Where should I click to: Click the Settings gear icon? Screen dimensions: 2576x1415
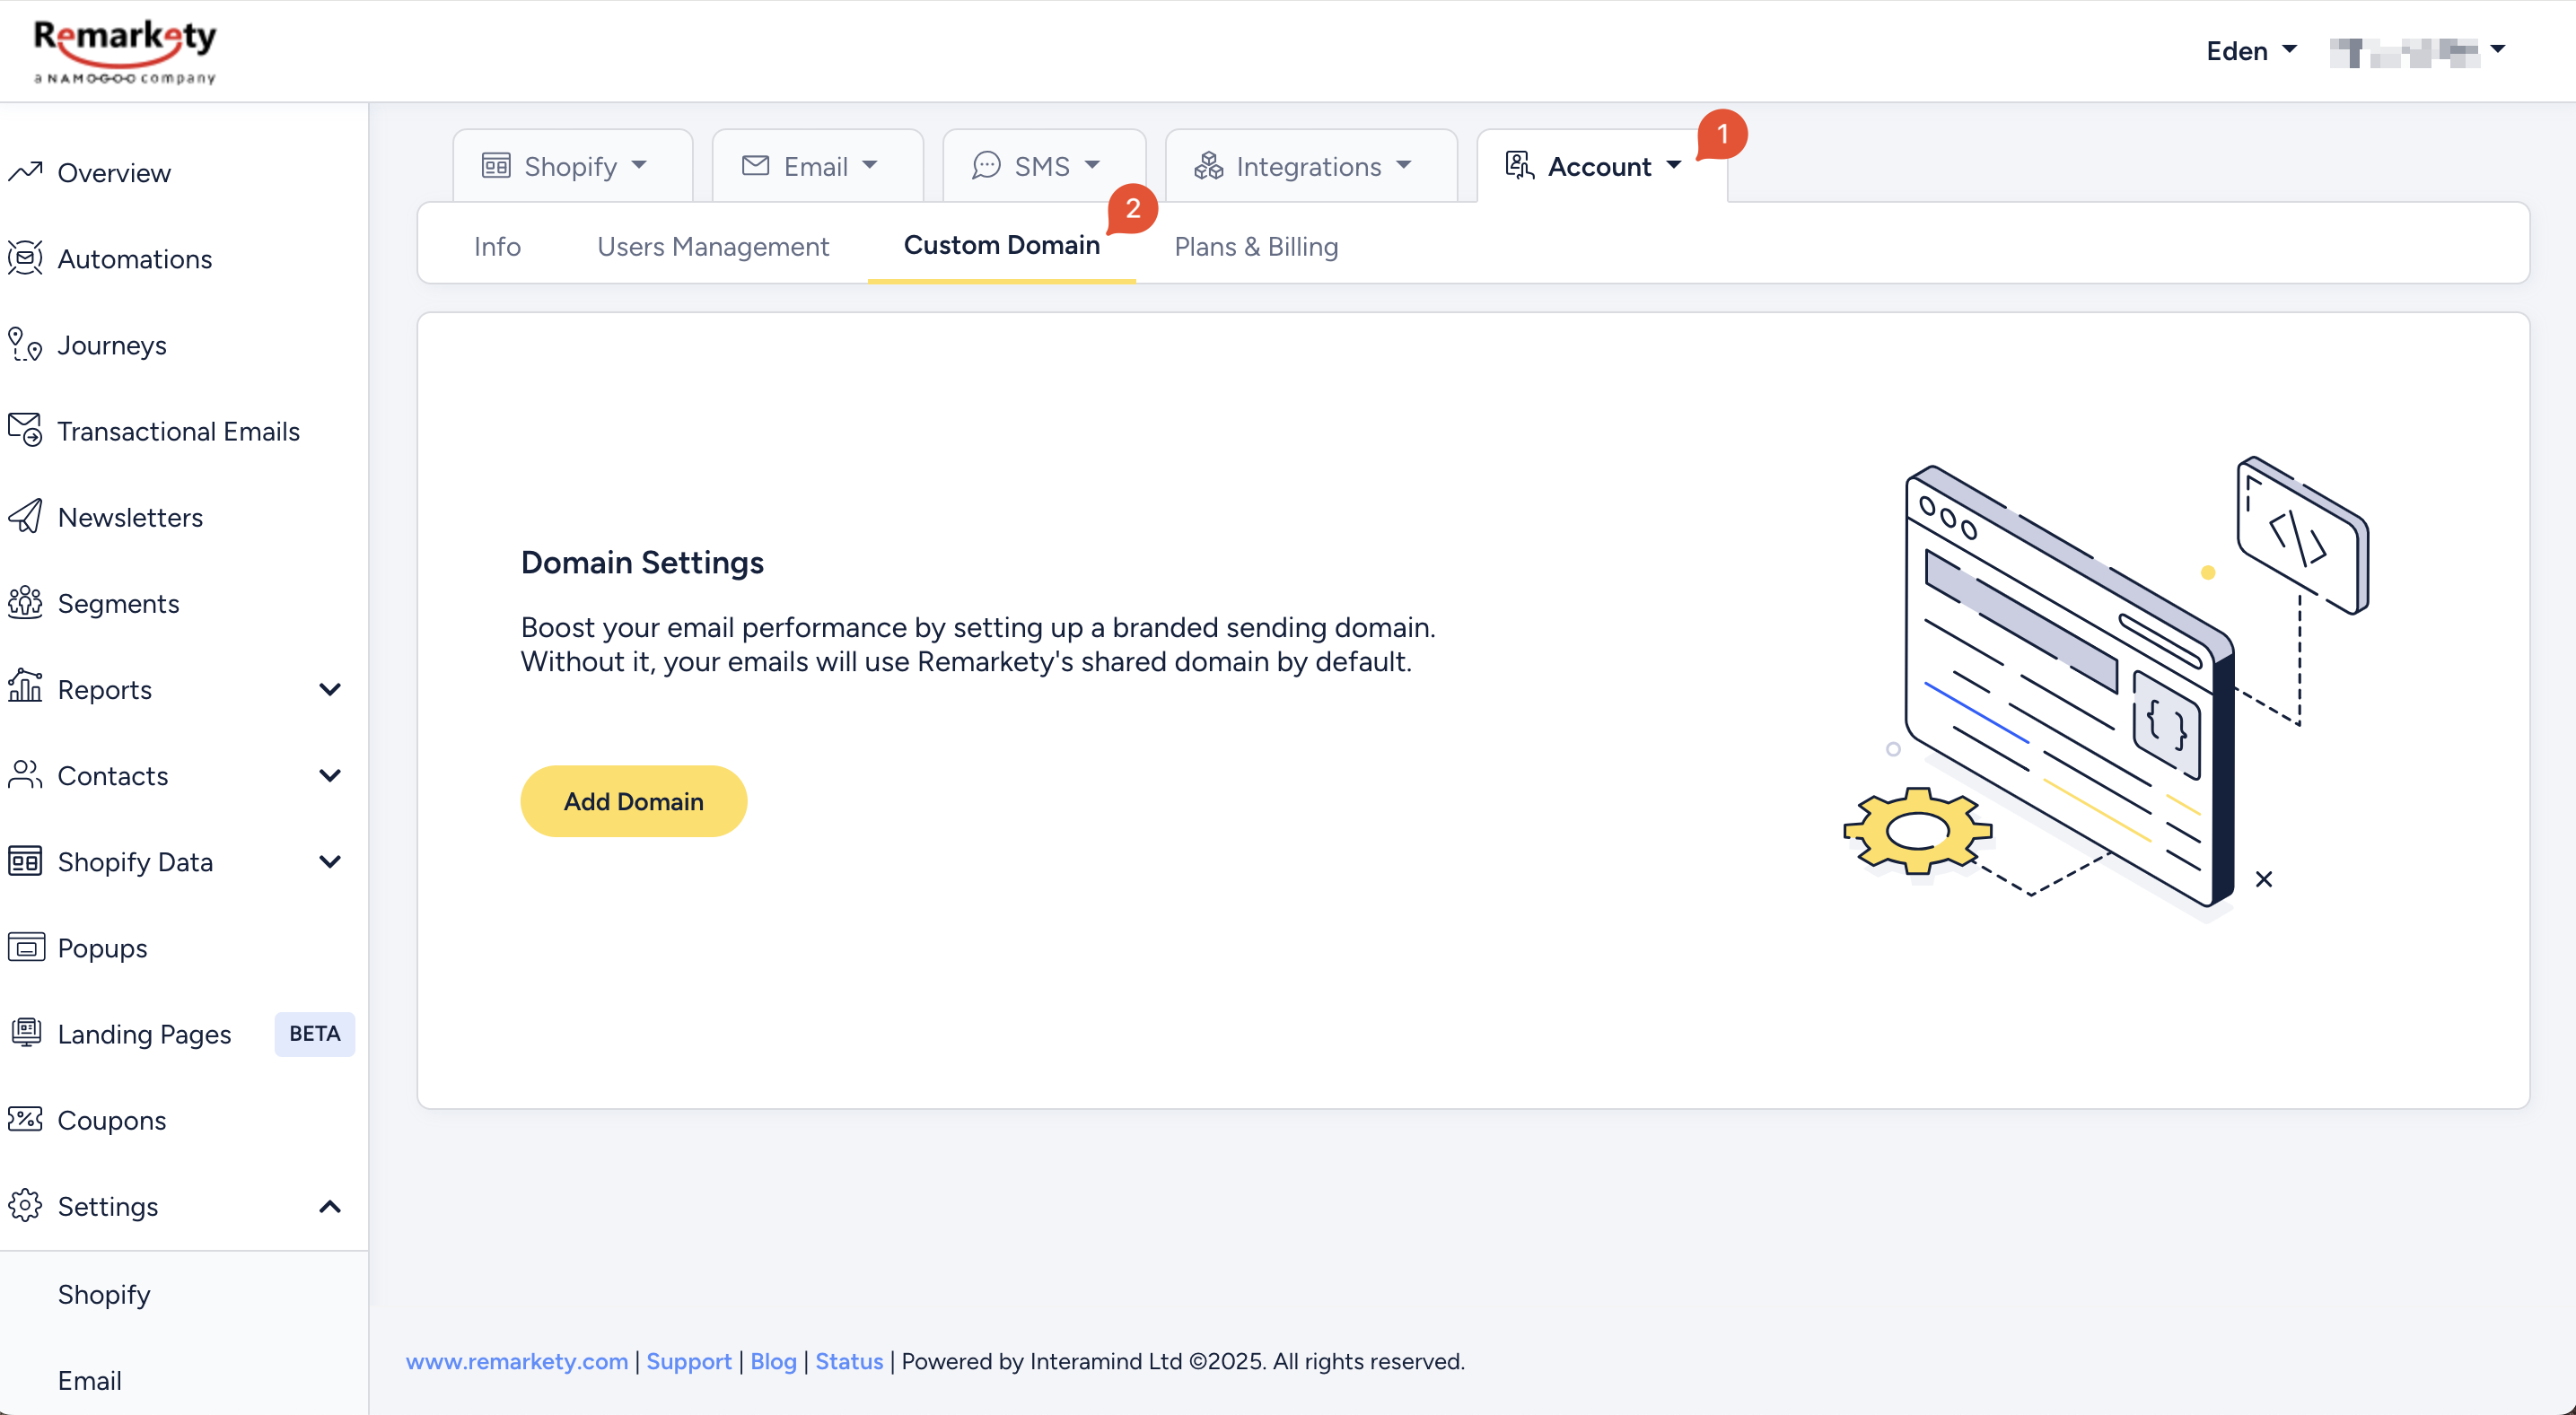[x=25, y=1205]
